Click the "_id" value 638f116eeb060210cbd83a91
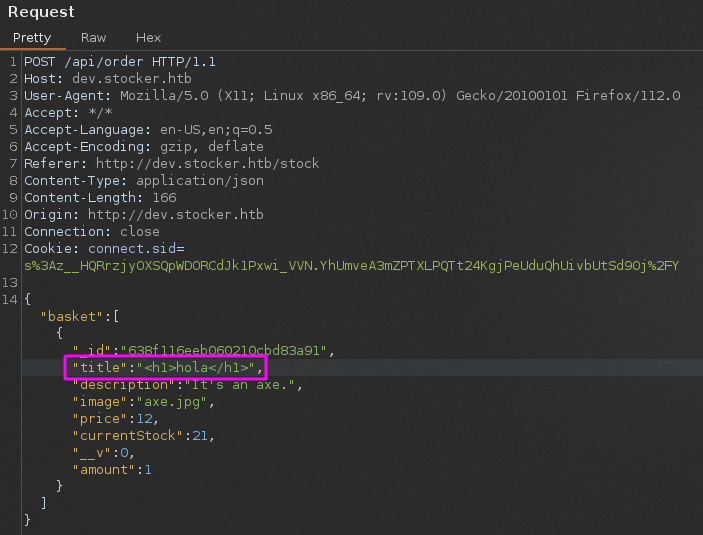Image resolution: width=703 pixels, height=535 pixels. tap(223, 350)
